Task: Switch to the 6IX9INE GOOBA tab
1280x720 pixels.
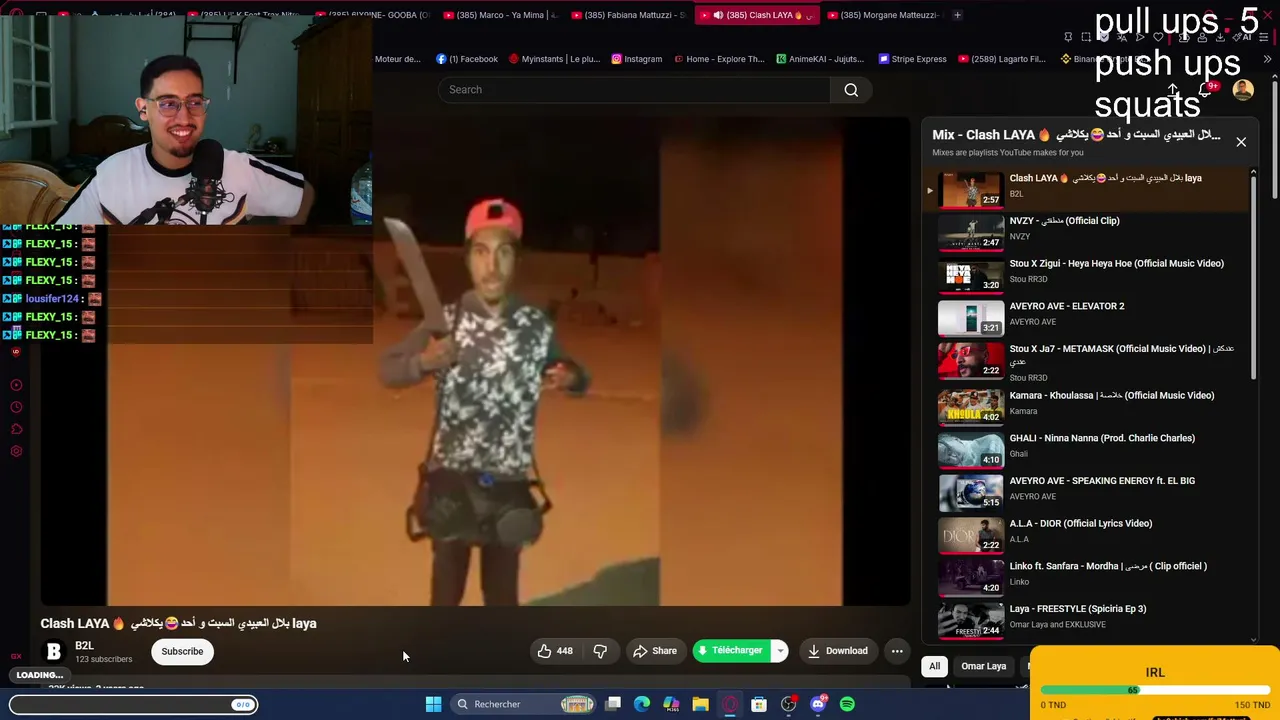Action: coord(372,15)
